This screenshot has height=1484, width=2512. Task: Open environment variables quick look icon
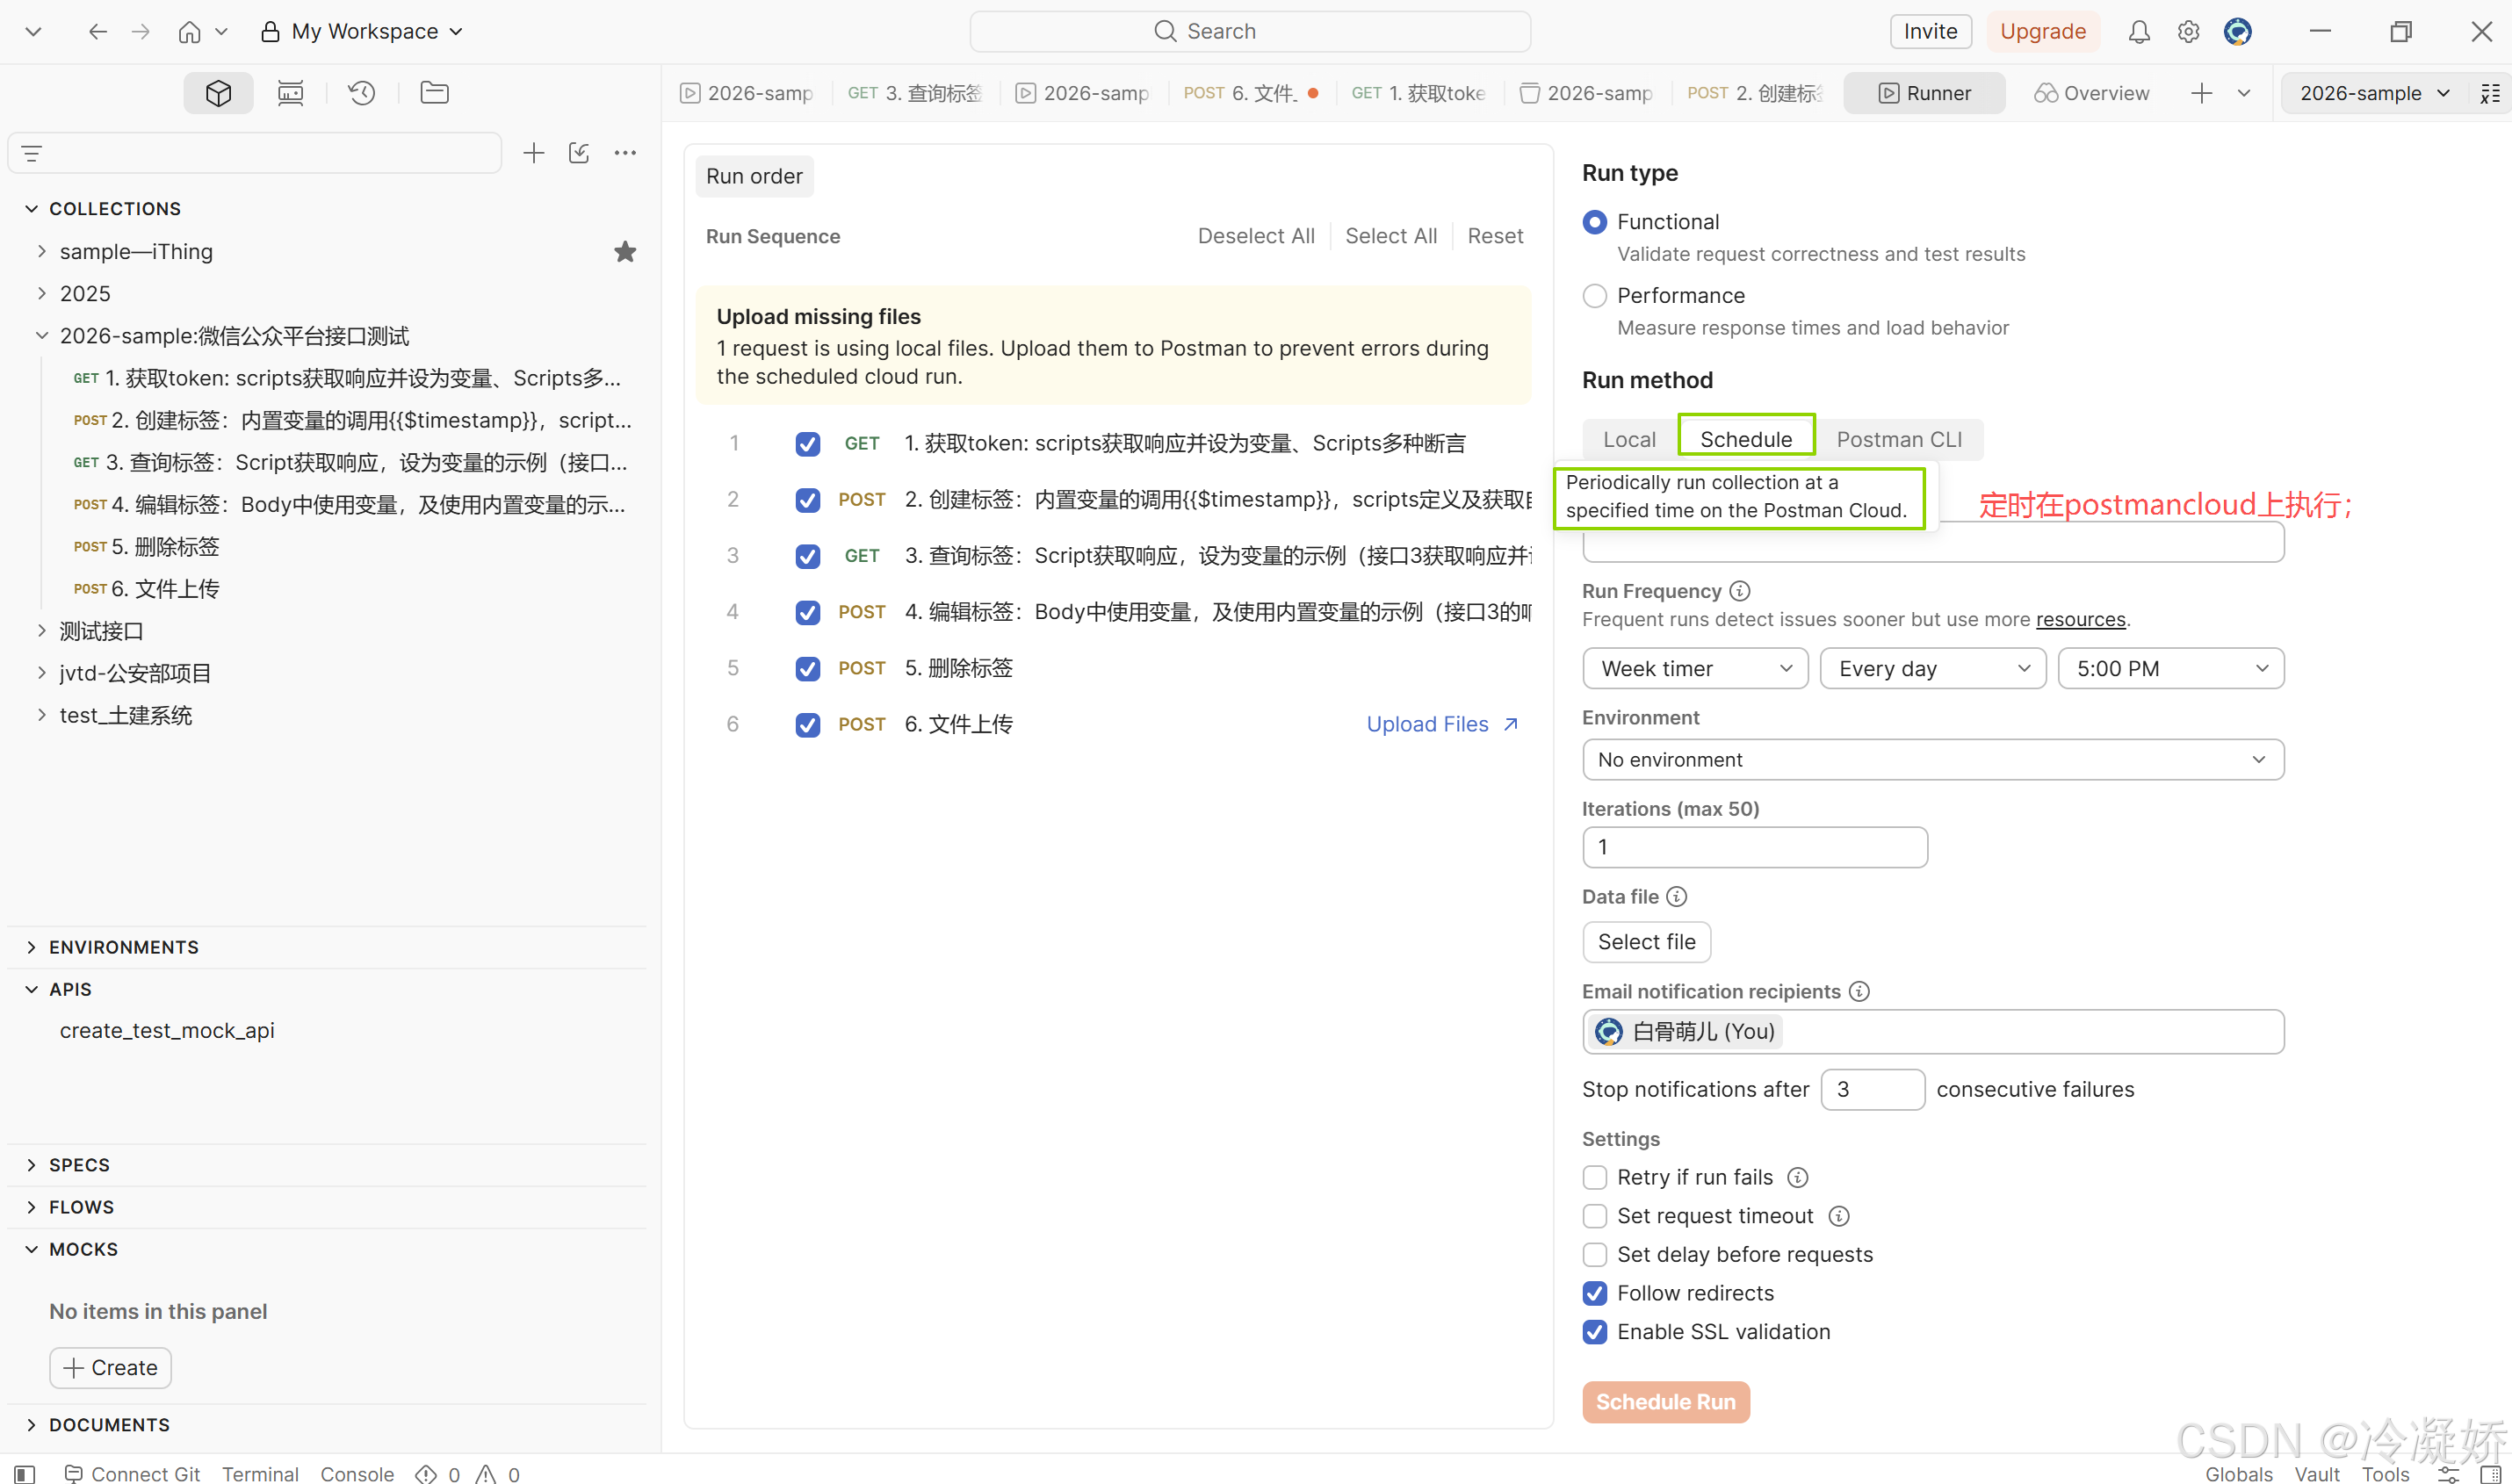pyautogui.click(x=2490, y=93)
